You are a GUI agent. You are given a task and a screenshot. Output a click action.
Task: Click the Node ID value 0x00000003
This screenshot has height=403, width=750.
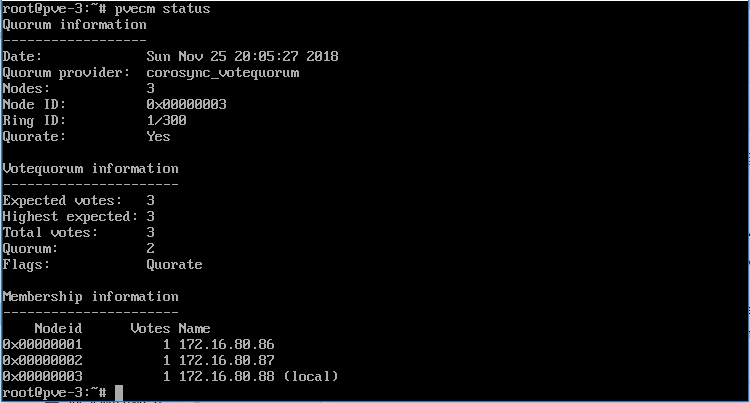(x=187, y=104)
